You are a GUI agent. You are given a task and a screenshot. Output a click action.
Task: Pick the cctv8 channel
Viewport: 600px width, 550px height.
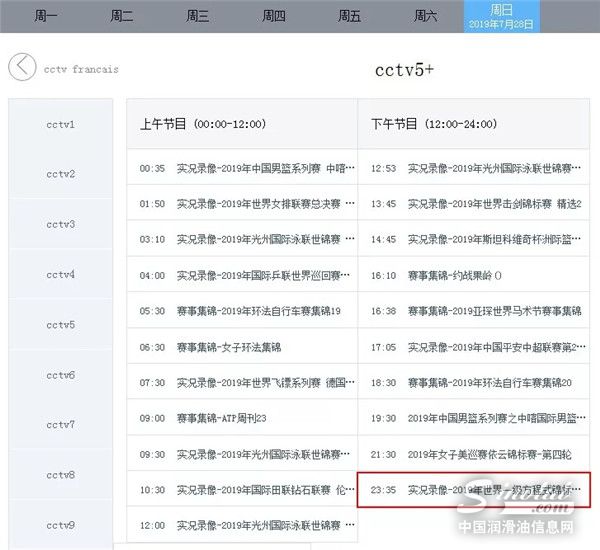coord(61,475)
